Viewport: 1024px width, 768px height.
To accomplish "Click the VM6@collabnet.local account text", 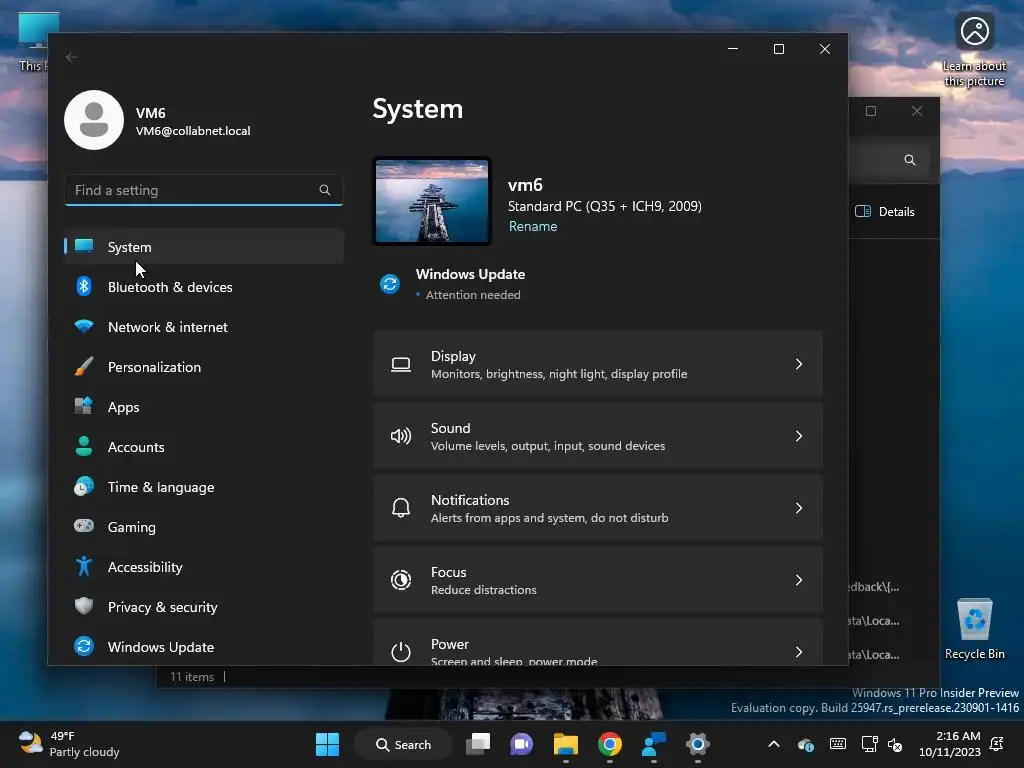I will point(193,131).
